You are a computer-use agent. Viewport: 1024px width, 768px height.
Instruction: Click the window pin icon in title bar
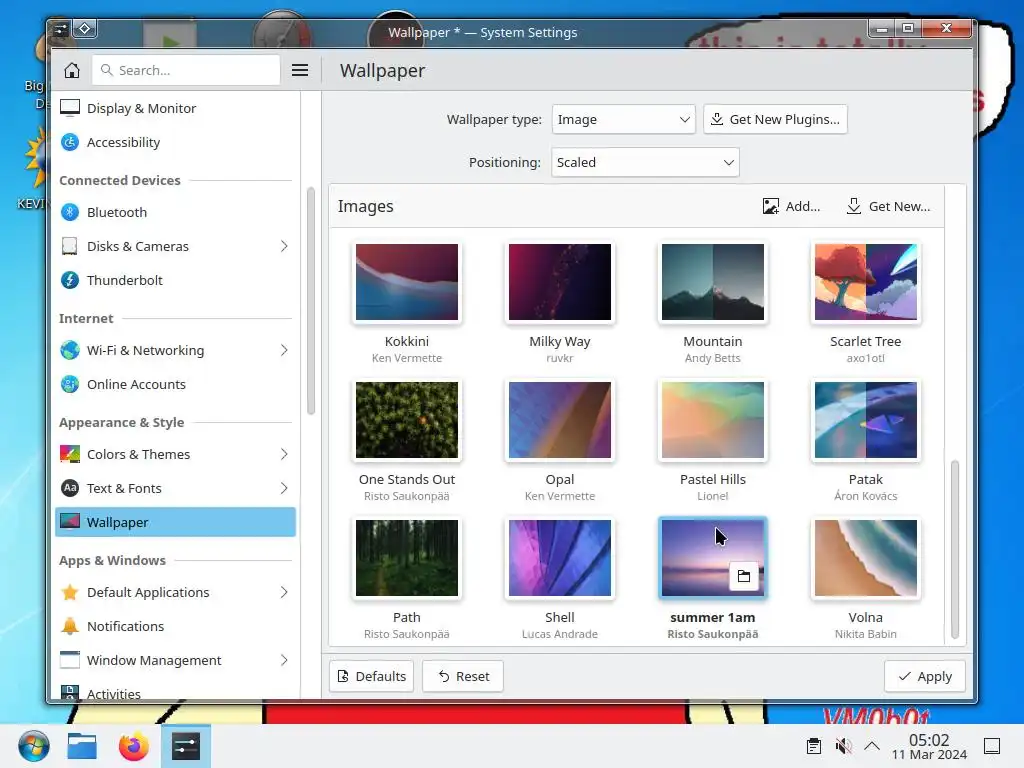click(x=85, y=29)
